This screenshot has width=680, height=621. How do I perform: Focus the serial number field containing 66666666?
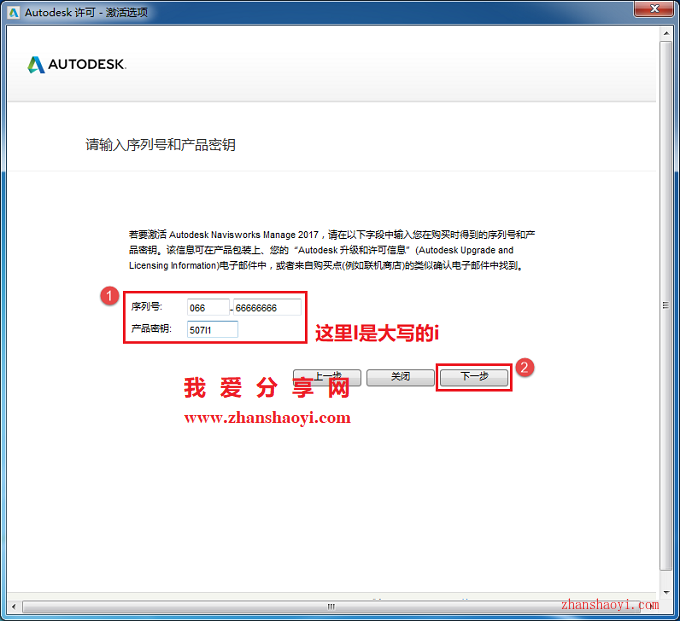tap(267, 307)
